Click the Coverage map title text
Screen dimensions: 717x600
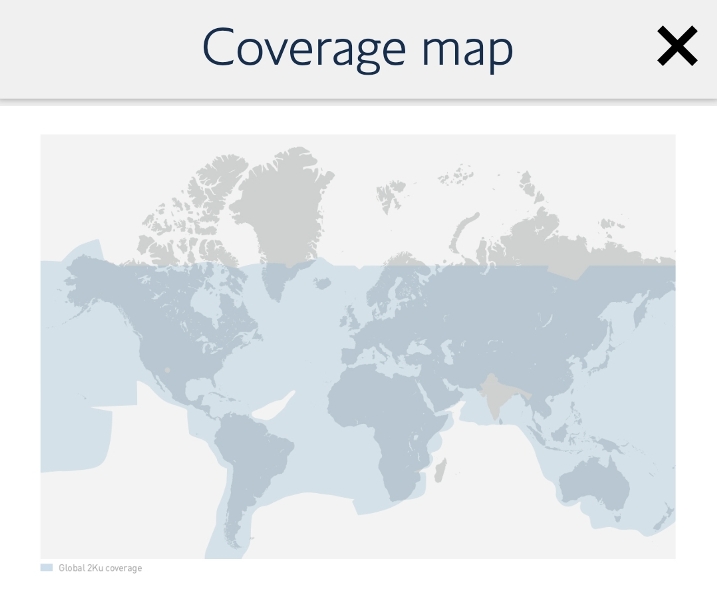[x=358, y=47]
